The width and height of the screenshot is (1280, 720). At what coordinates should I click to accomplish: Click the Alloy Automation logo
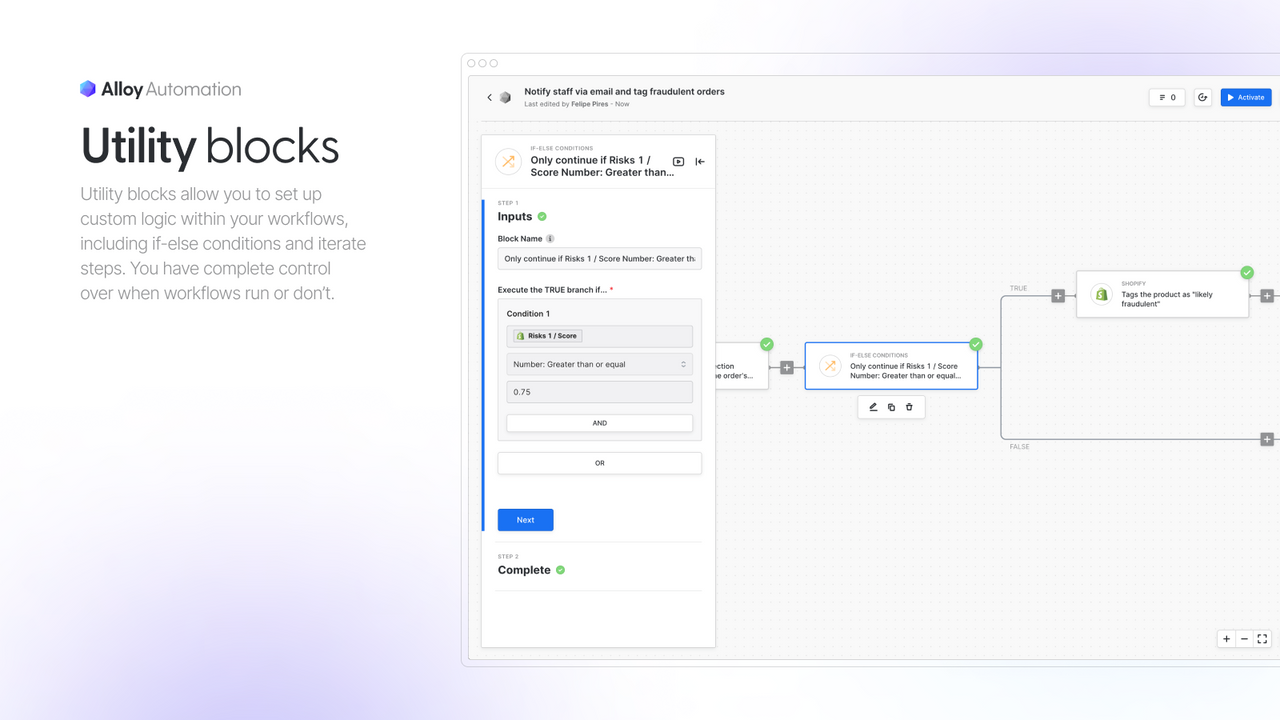[x=160, y=89]
